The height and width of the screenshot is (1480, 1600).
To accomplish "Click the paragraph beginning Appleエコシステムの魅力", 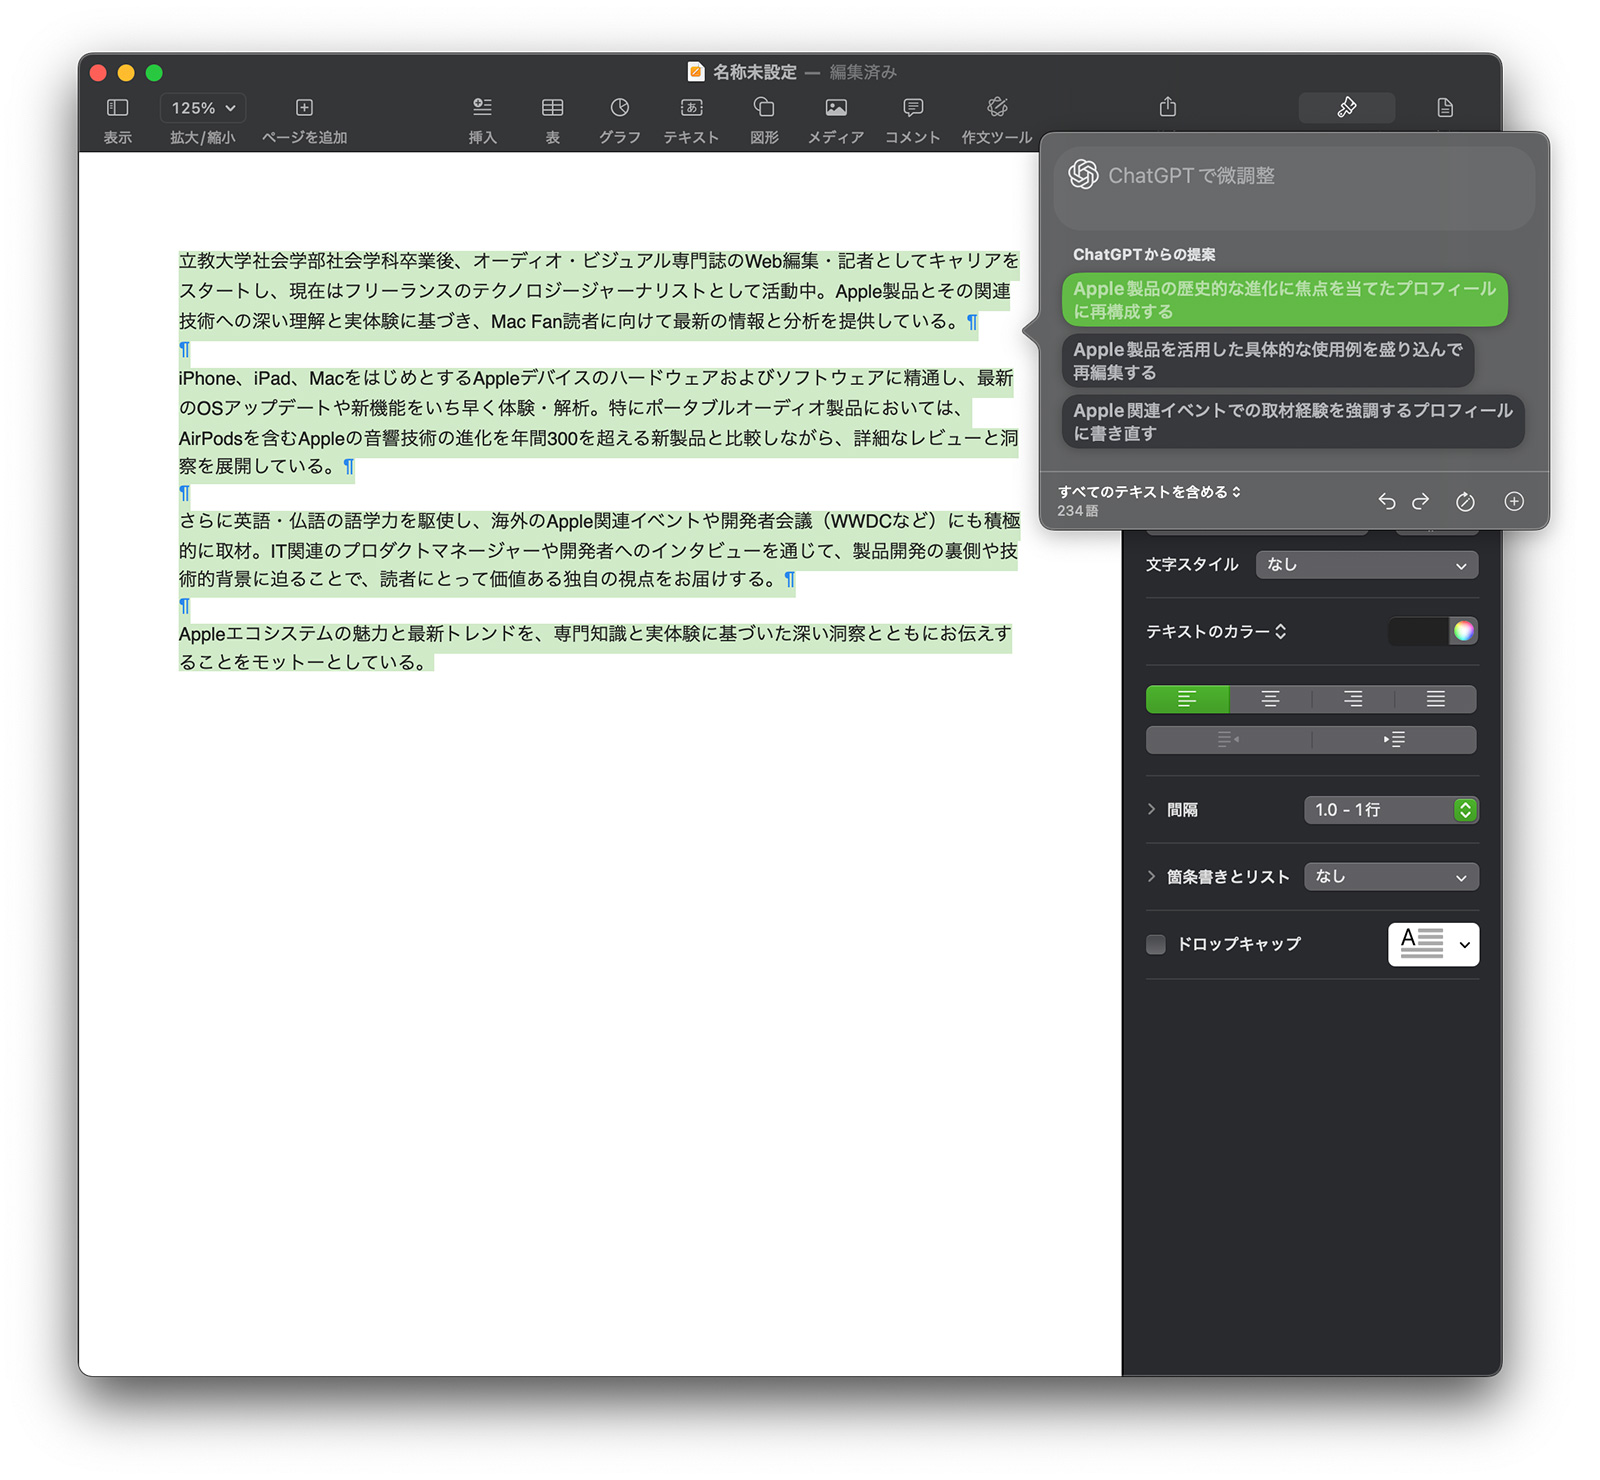I will coord(595,648).
